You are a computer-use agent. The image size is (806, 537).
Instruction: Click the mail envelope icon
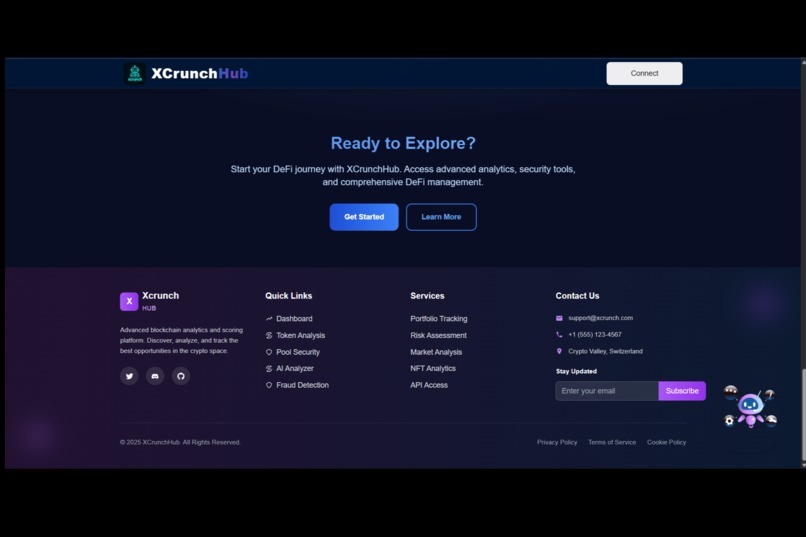[559, 318]
